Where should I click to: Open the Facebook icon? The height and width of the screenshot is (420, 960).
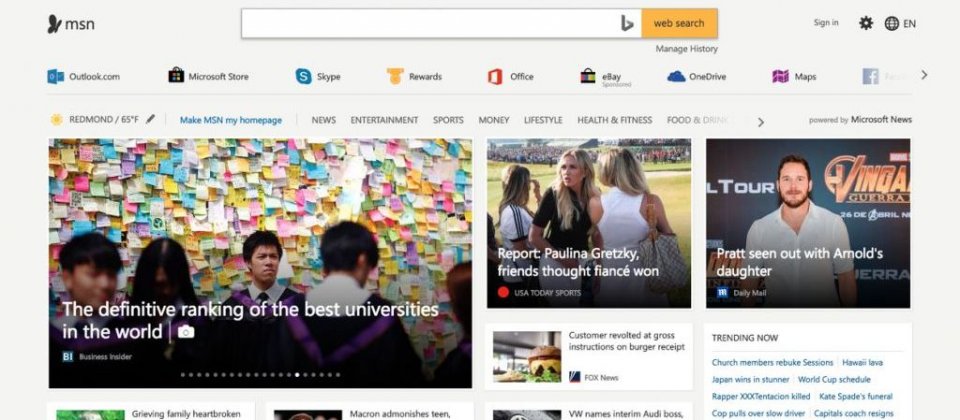coord(871,77)
